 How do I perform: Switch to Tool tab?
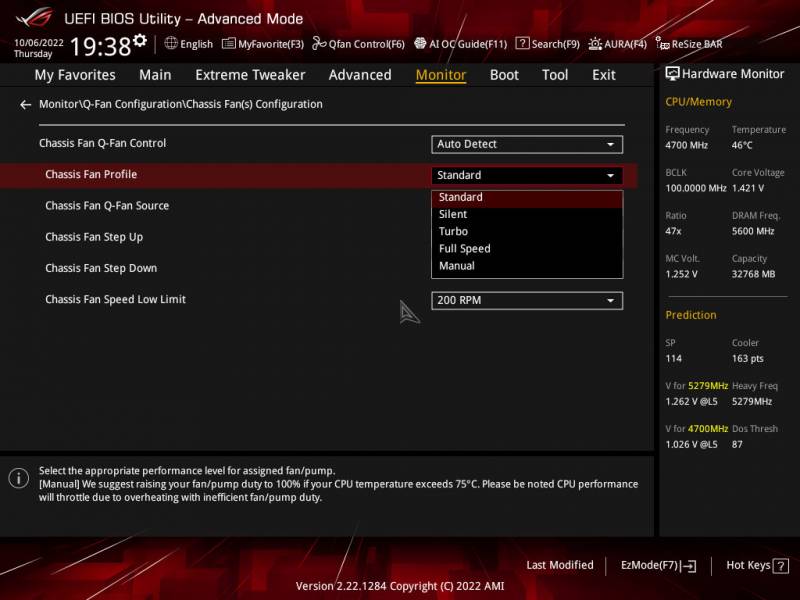[555, 75]
